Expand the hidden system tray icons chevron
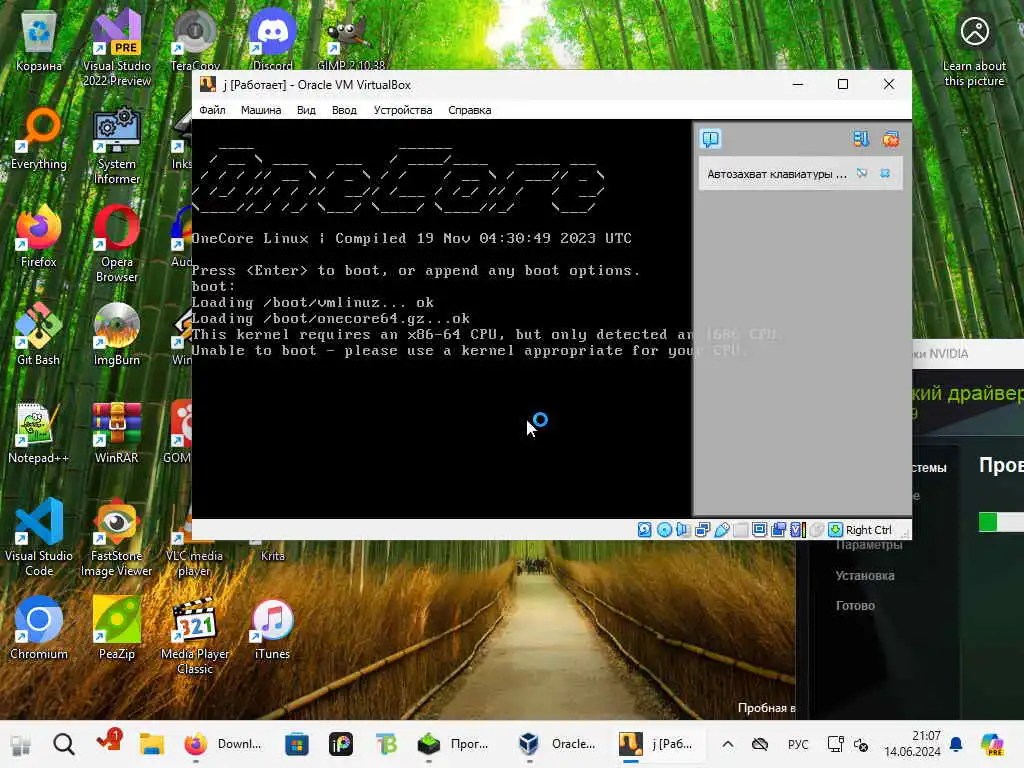 728,744
